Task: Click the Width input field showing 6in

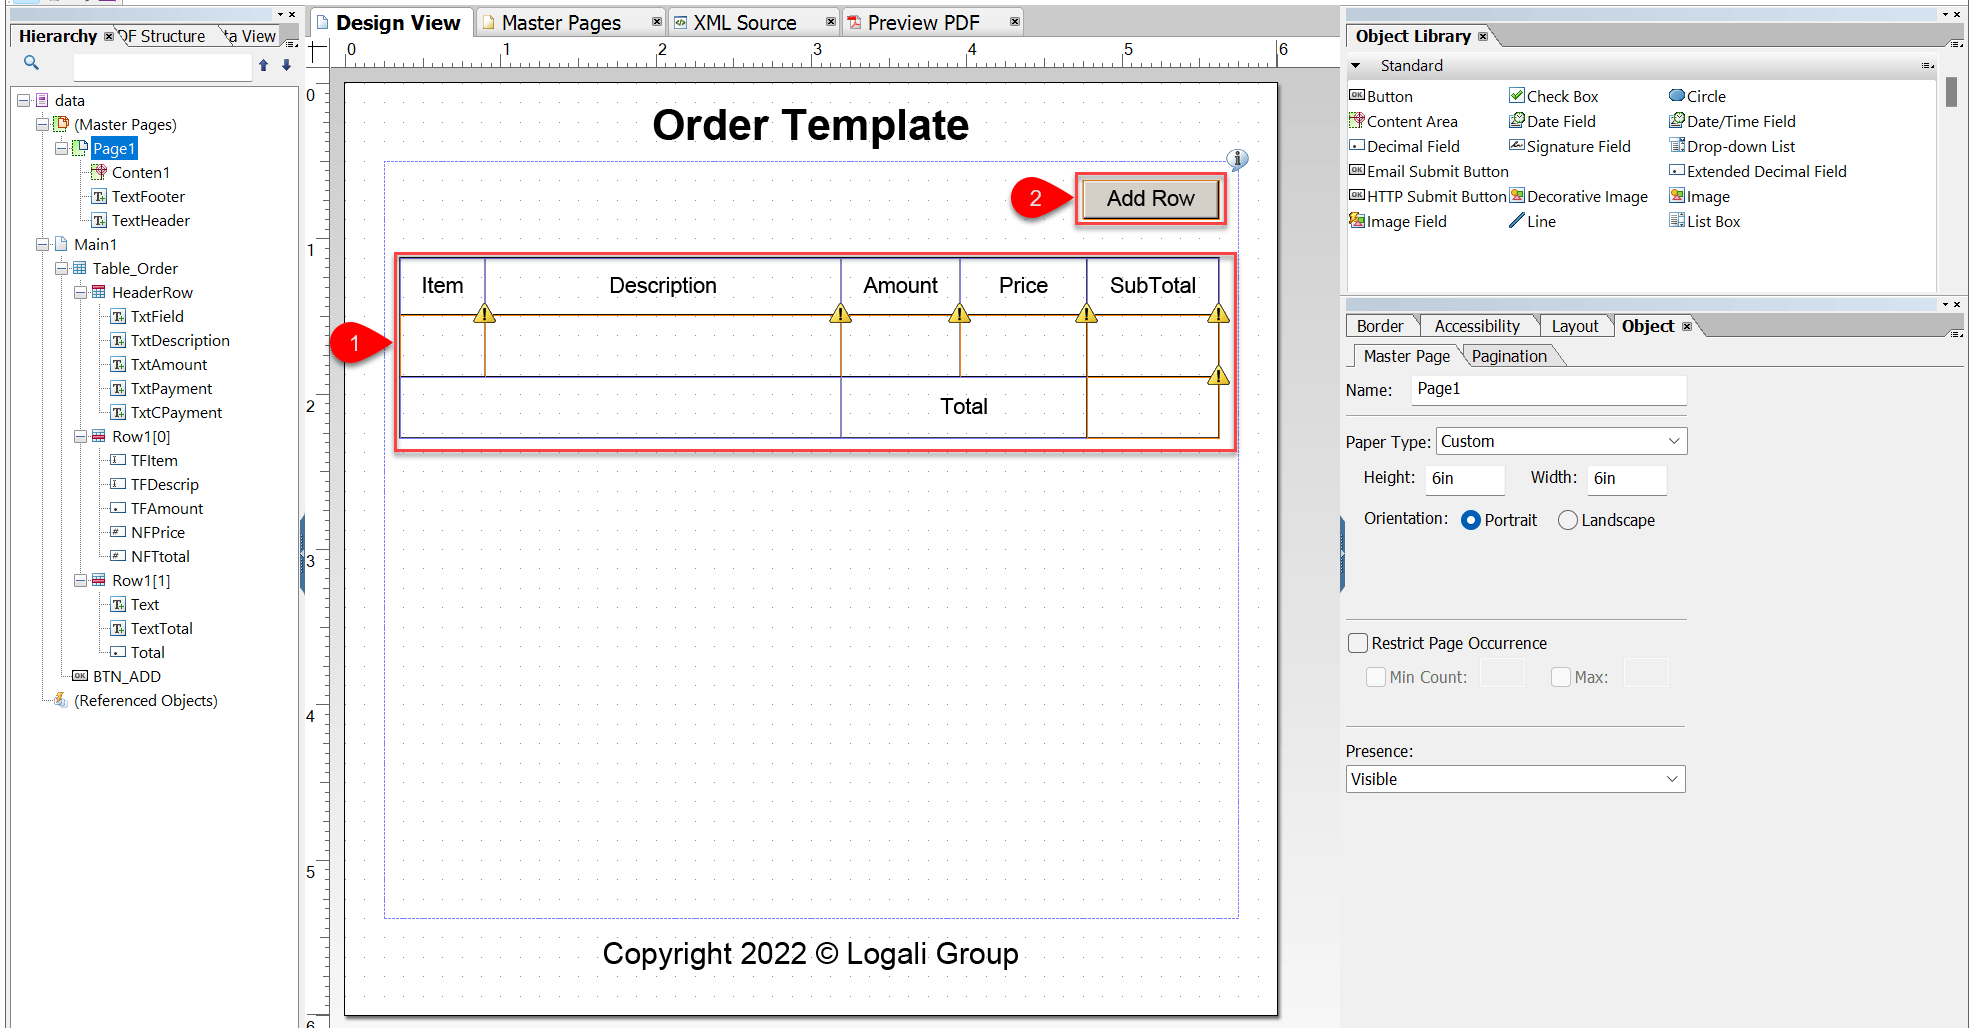Action: (x=1626, y=479)
